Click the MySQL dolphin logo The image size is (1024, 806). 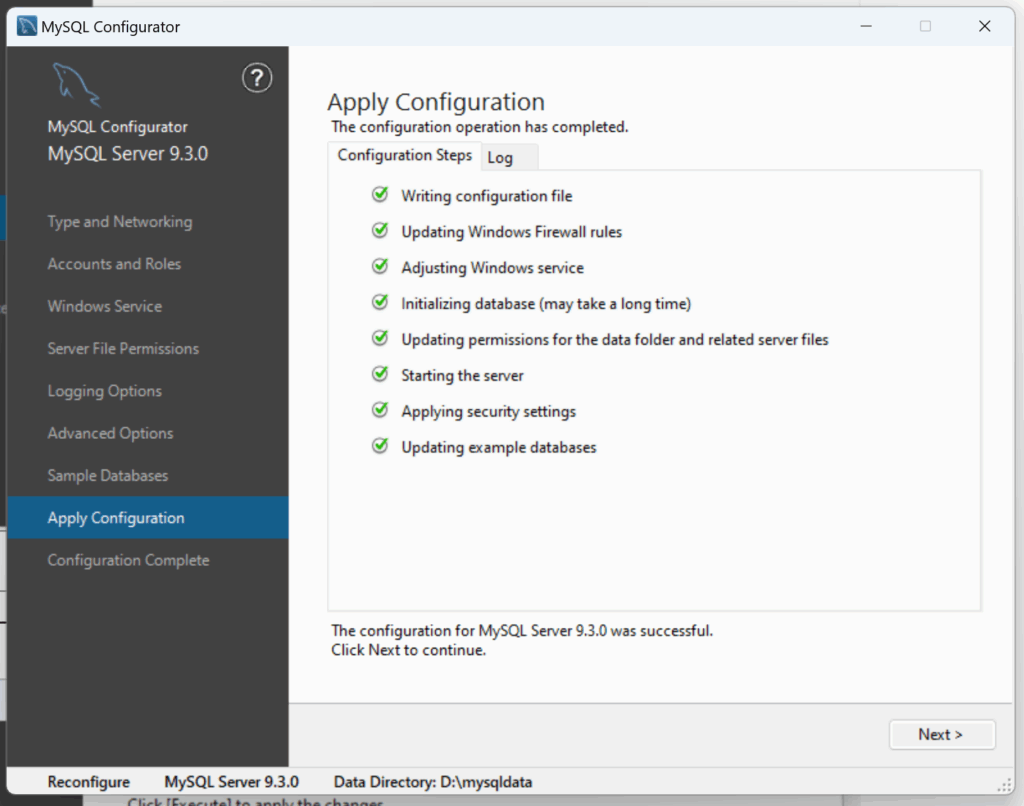(76, 85)
